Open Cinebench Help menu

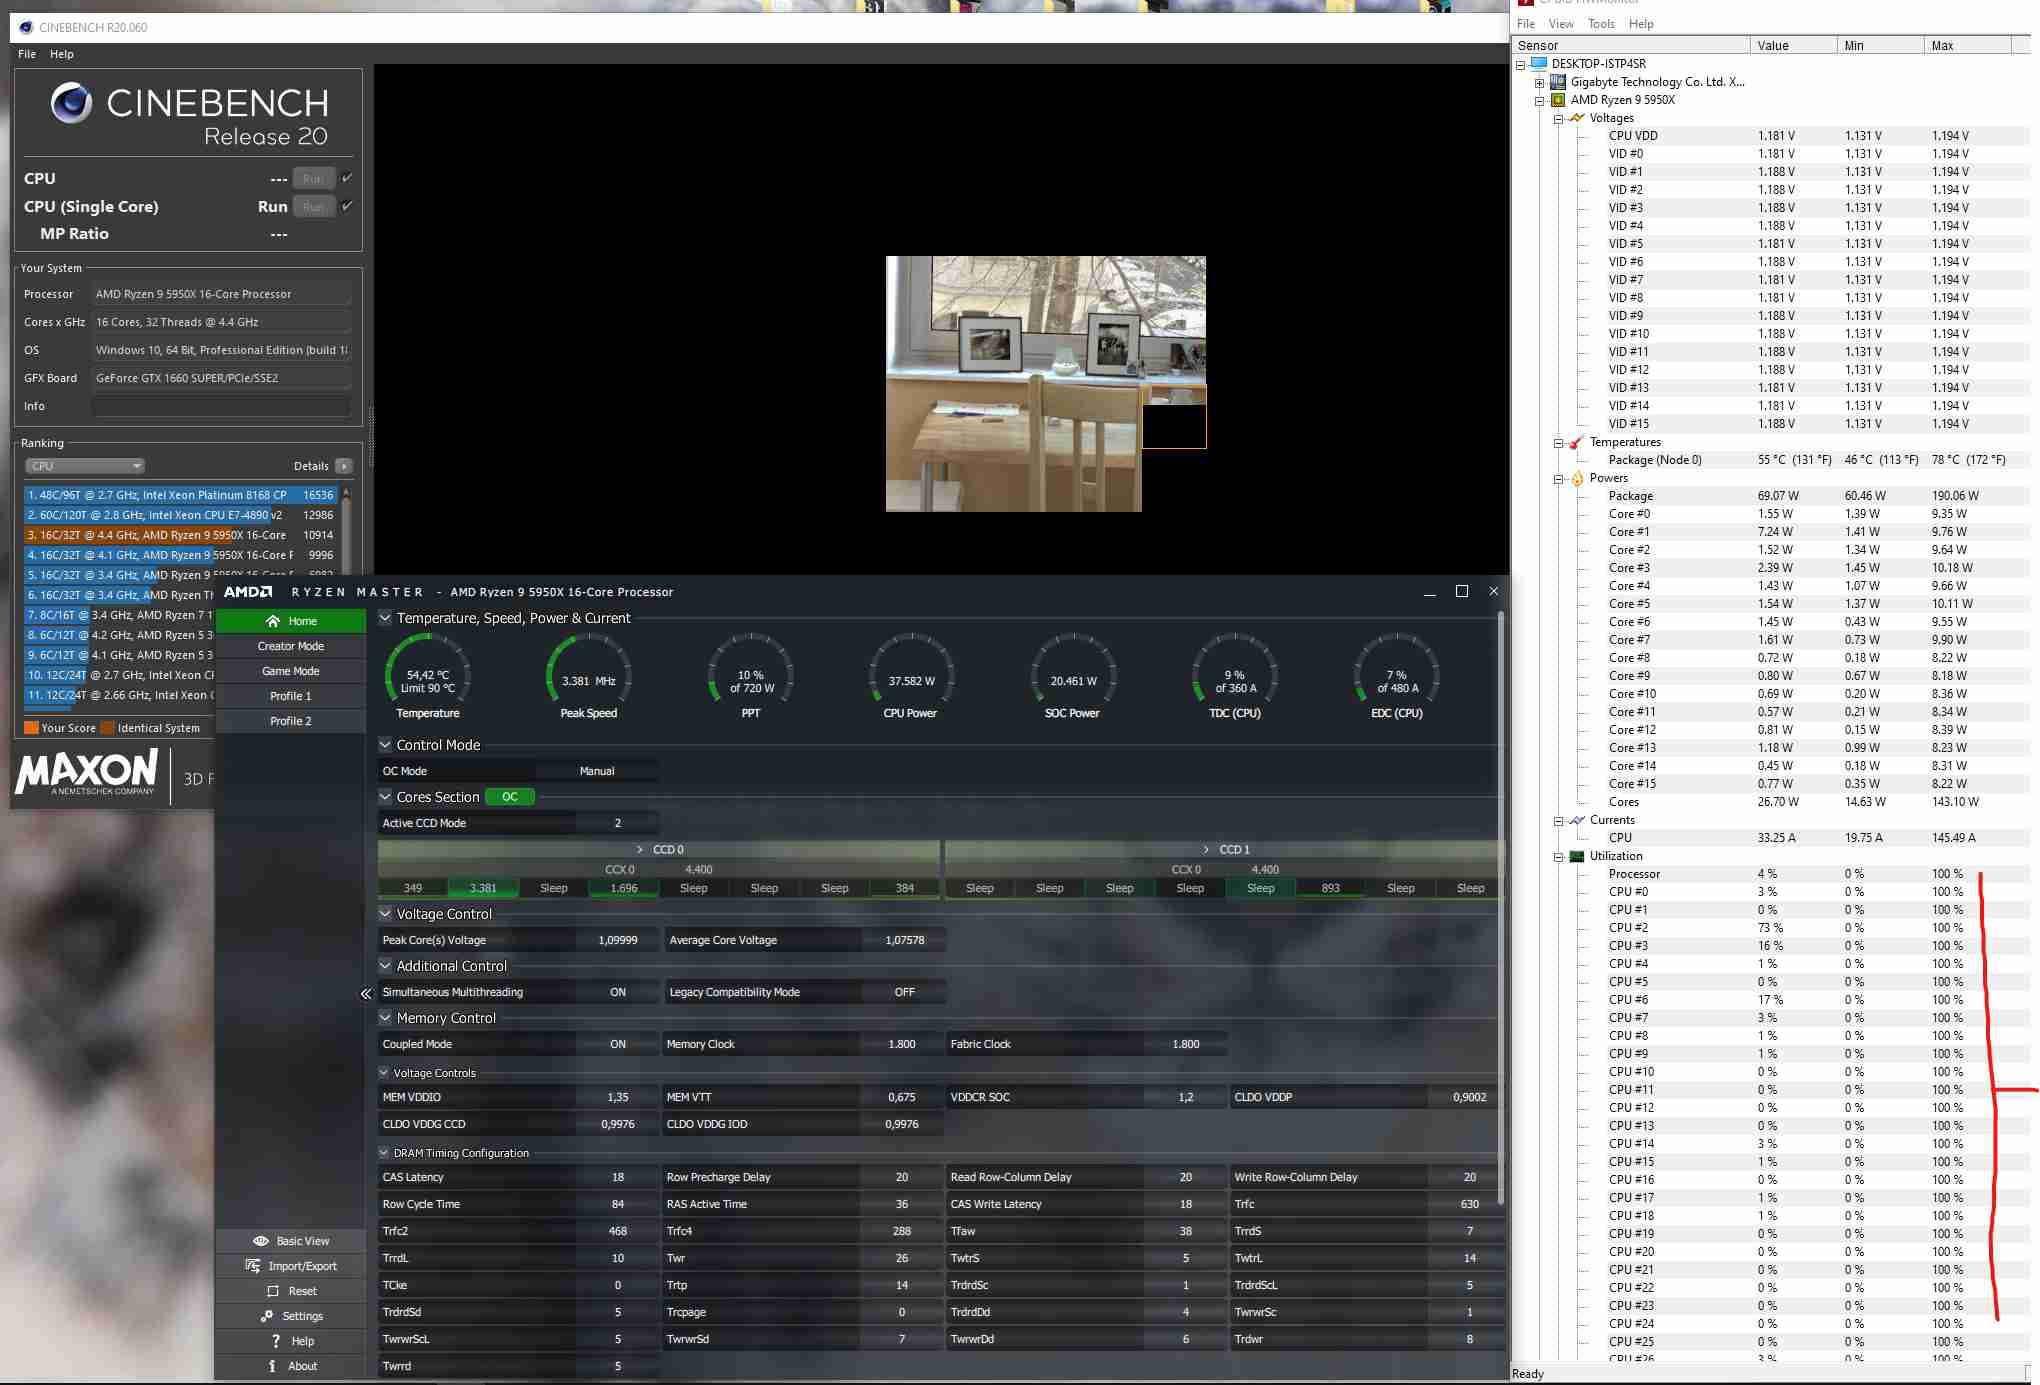coord(62,54)
